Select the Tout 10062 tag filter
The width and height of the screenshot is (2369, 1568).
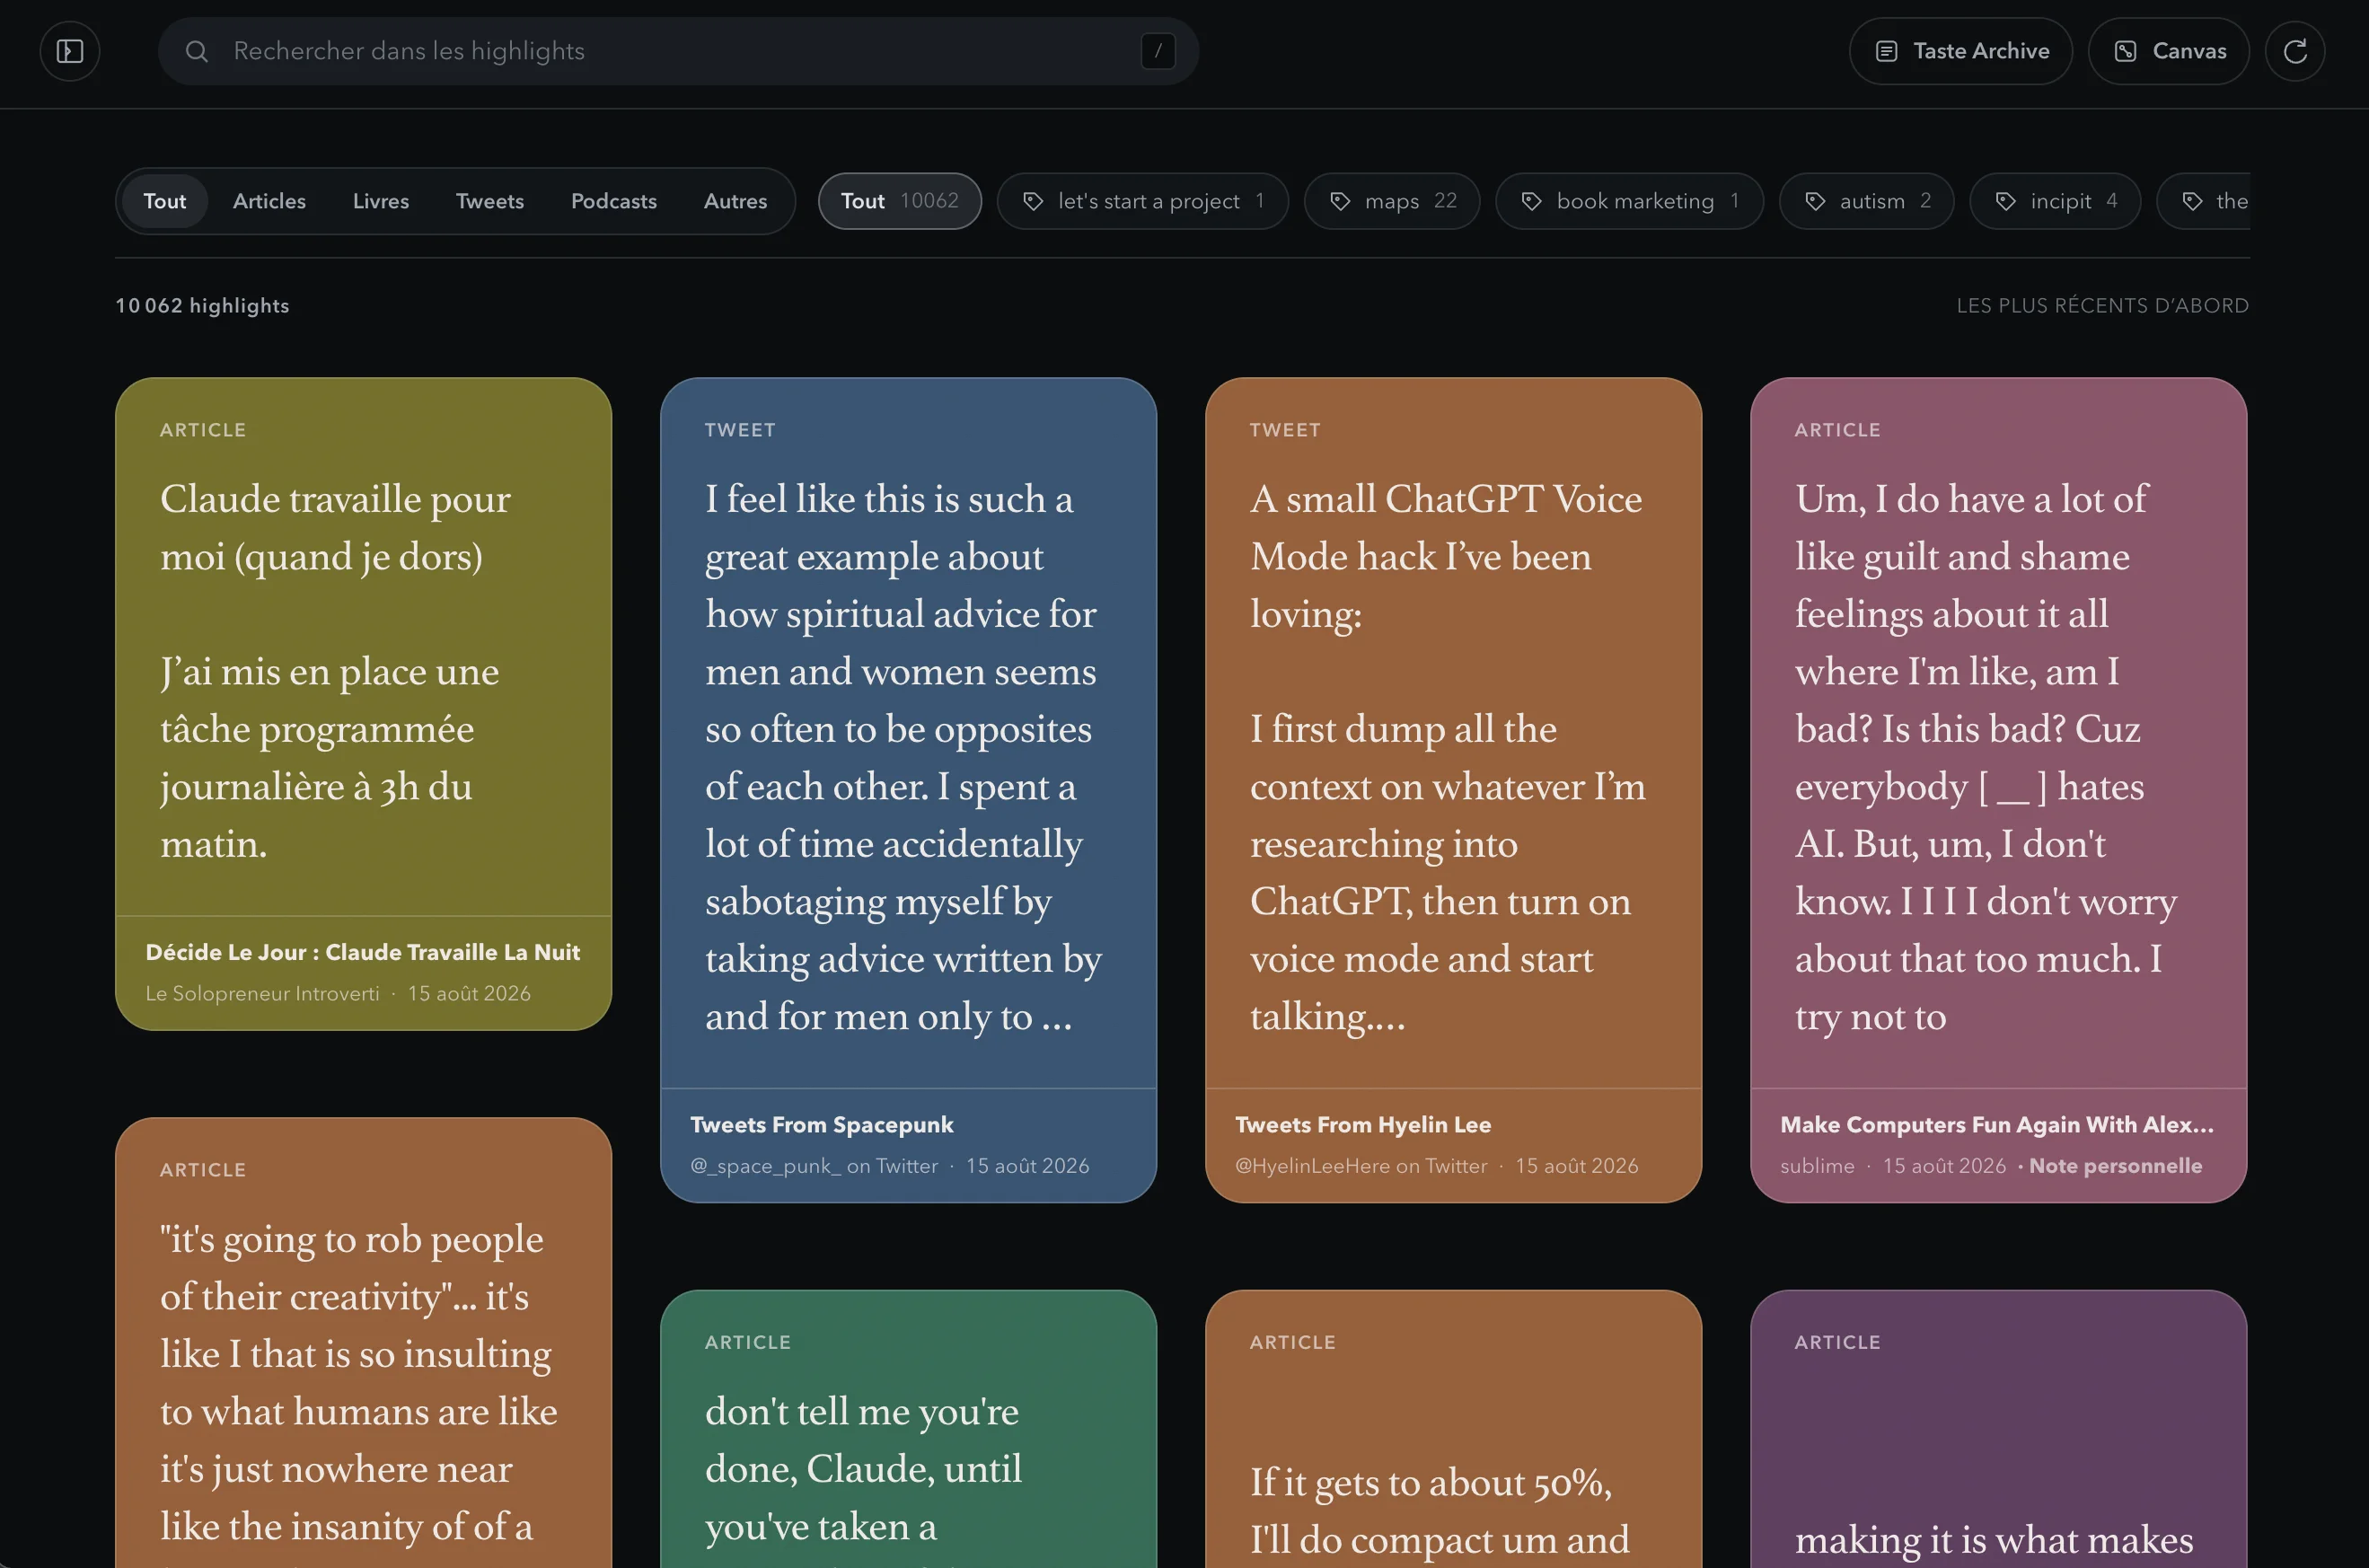[899, 201]
